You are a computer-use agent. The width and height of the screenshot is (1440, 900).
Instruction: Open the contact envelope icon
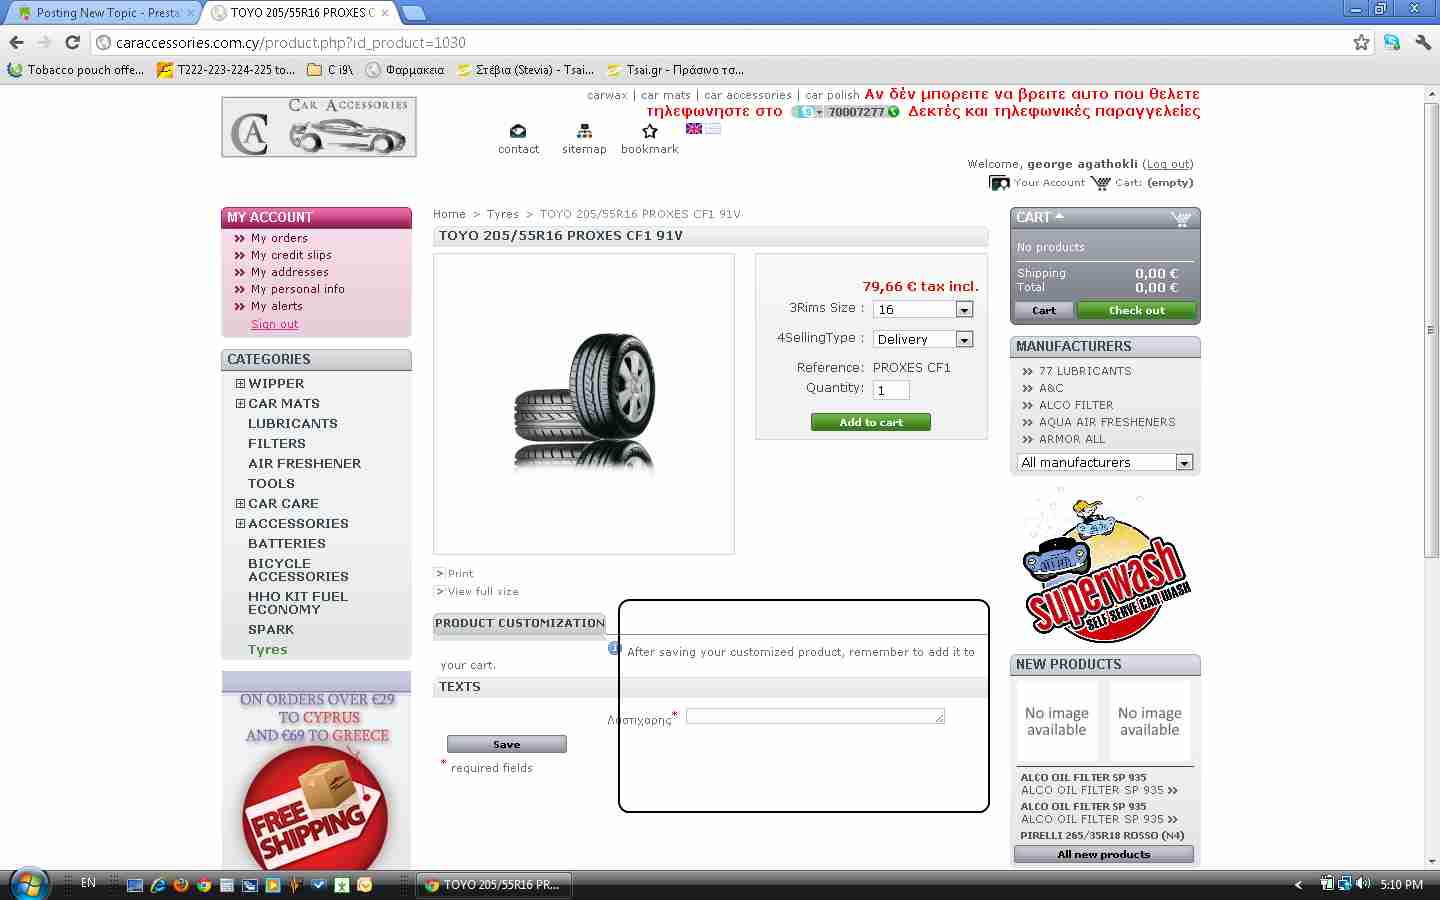518,131
